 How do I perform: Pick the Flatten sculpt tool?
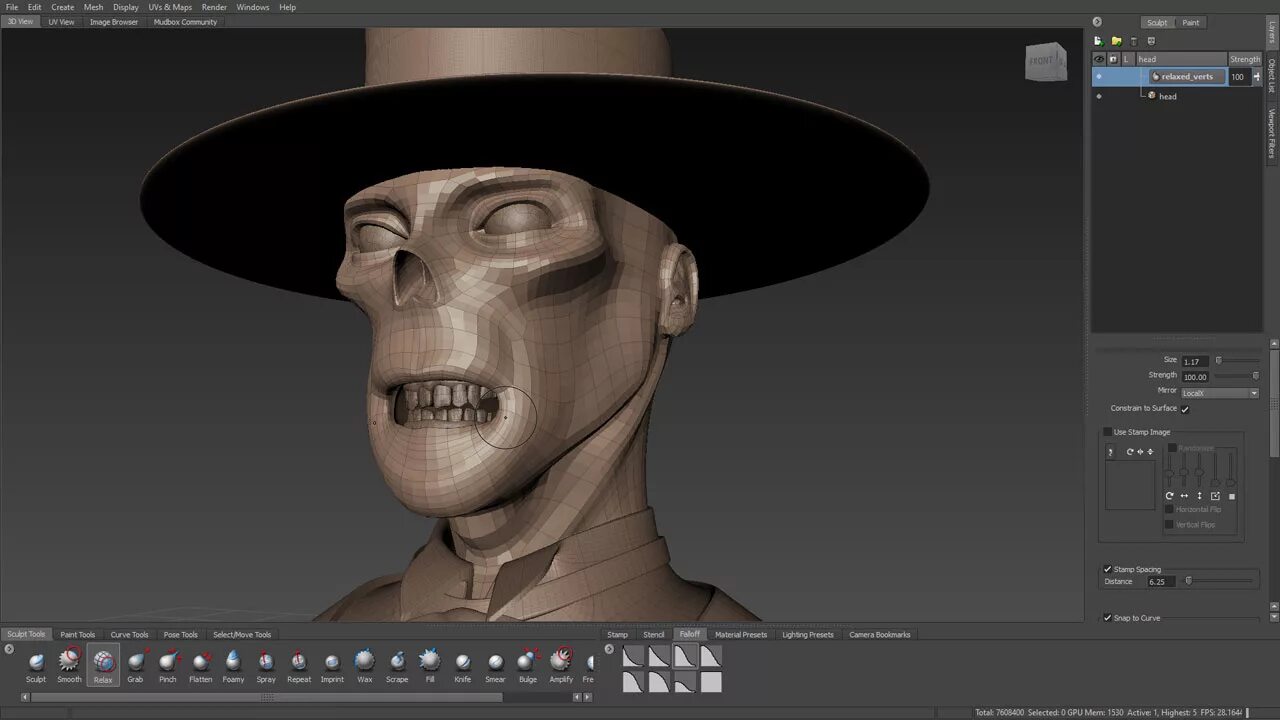click(201, 662)
